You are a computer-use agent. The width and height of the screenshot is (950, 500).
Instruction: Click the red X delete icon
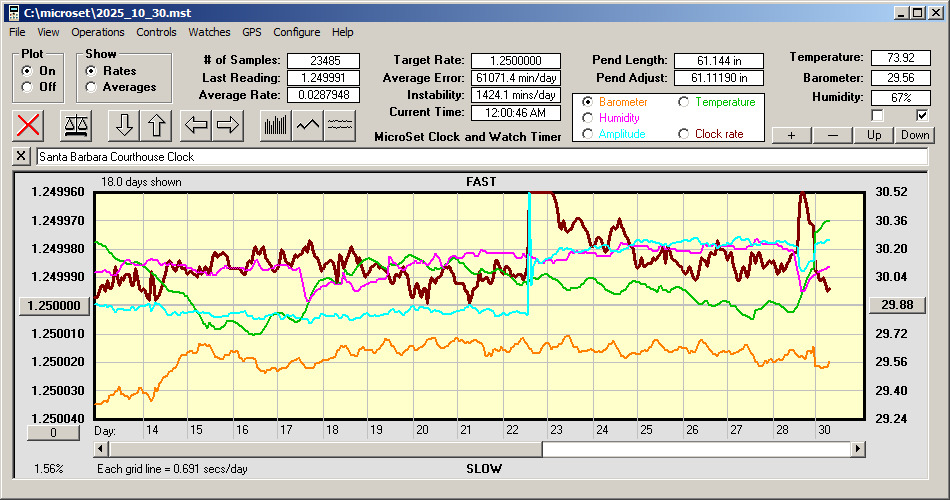(x=30, y=125)
